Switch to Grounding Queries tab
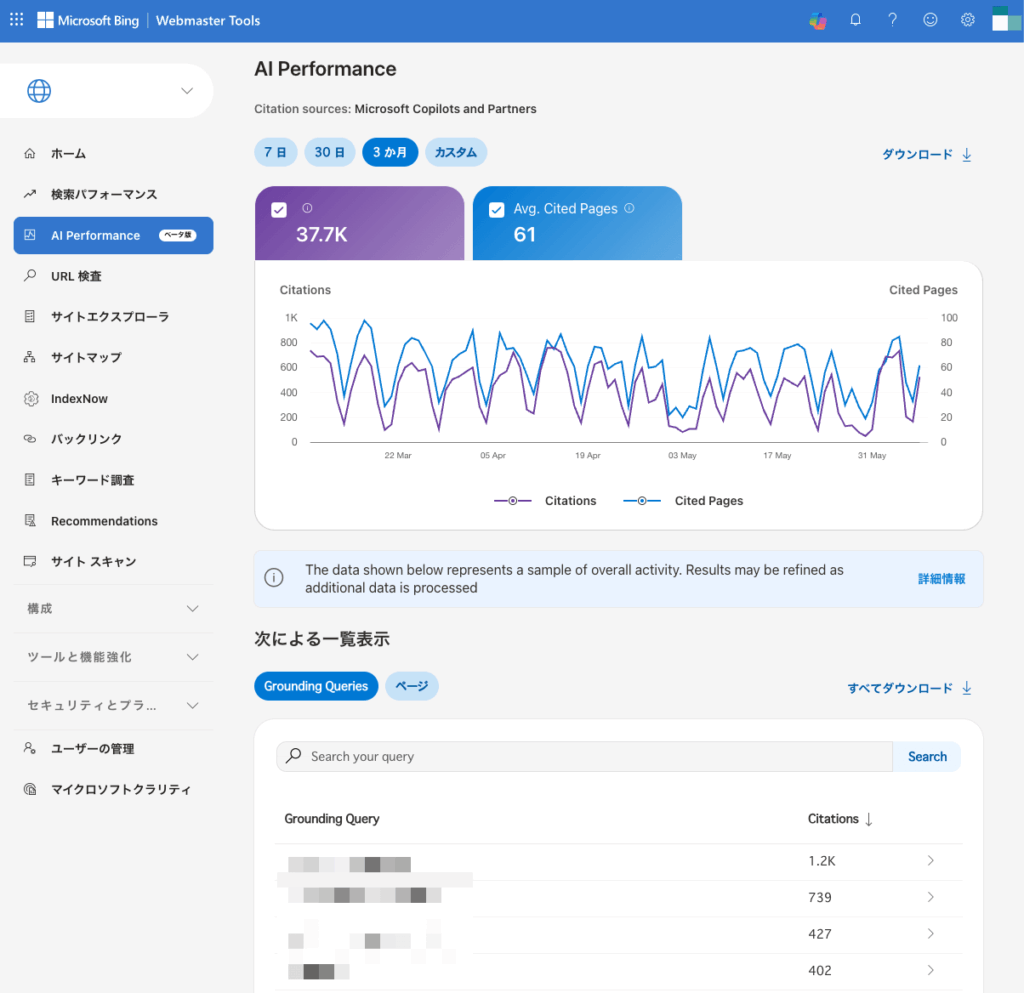This screenshot has height=993, width=1024. click(x=316, y=686)
